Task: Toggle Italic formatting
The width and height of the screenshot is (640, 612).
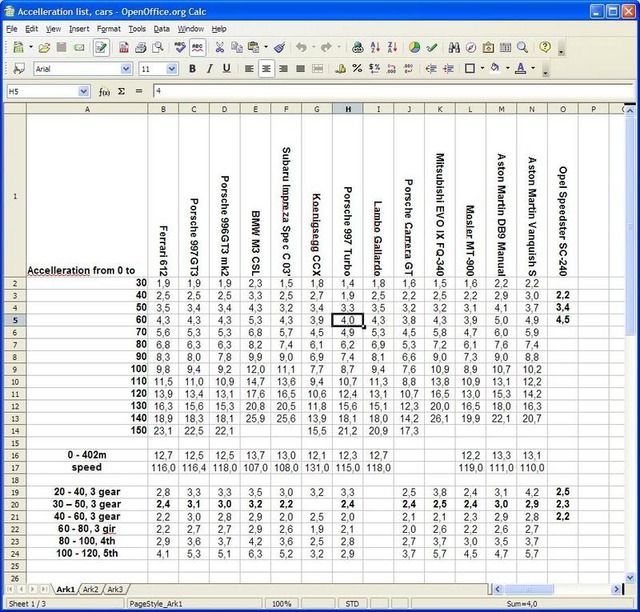Action: [209, 69]
